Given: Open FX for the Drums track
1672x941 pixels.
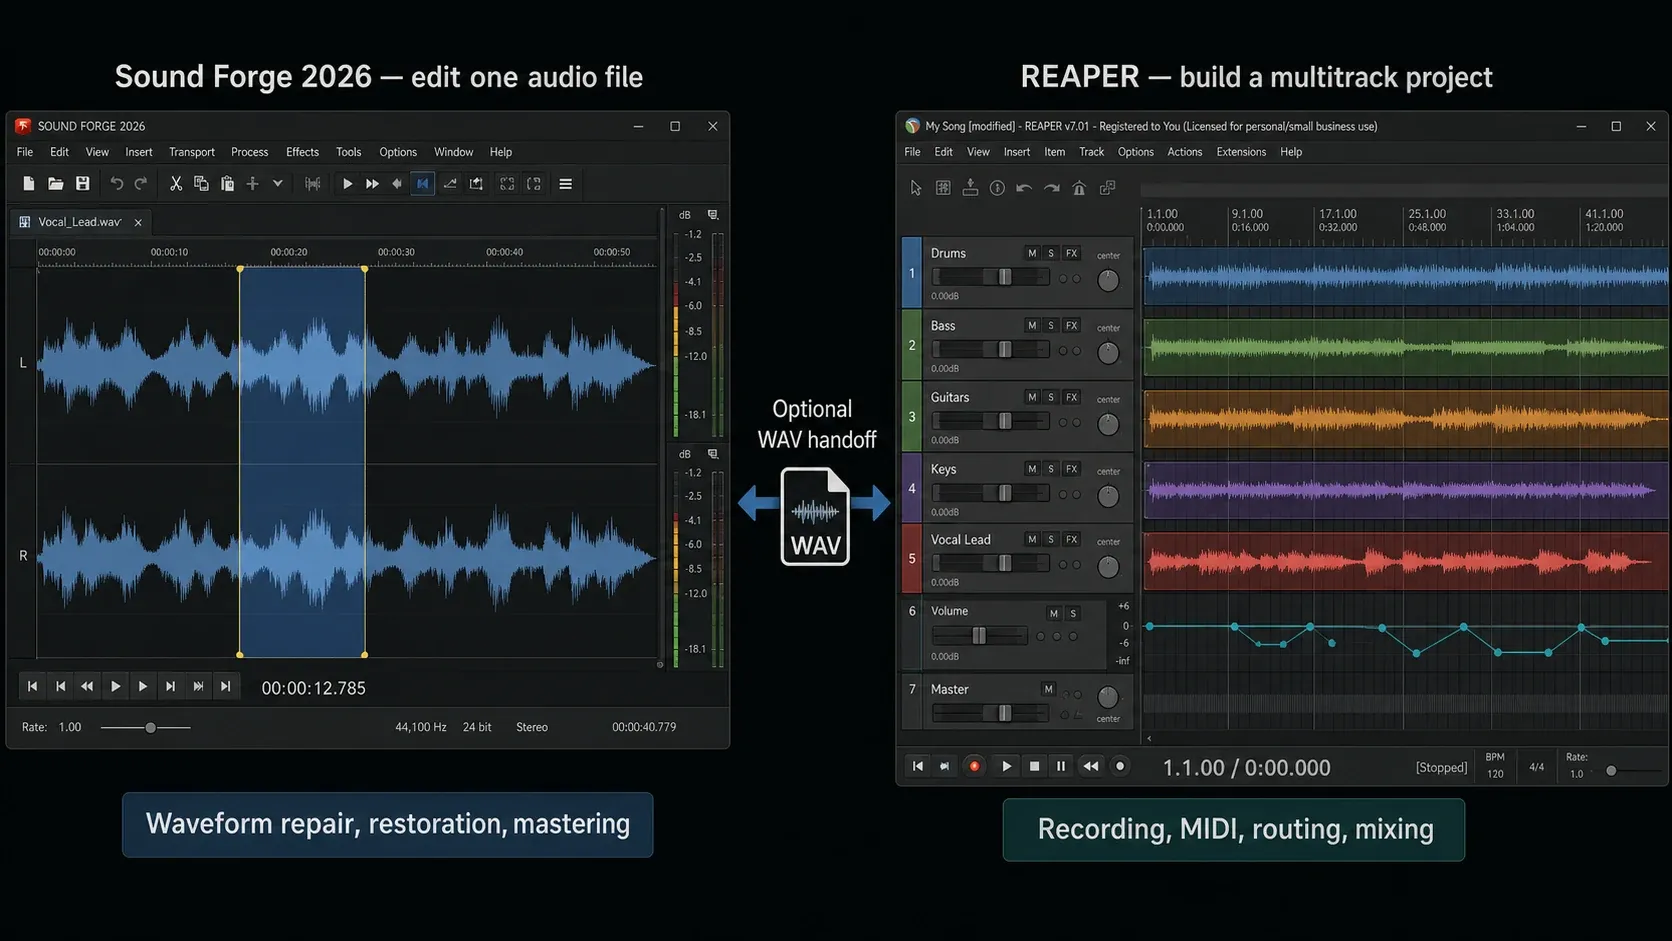Looking at the screenshot, I should (1071, 254).
